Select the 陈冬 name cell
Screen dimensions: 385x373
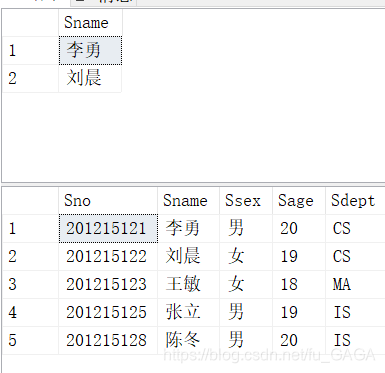click(x=188, y=340)
